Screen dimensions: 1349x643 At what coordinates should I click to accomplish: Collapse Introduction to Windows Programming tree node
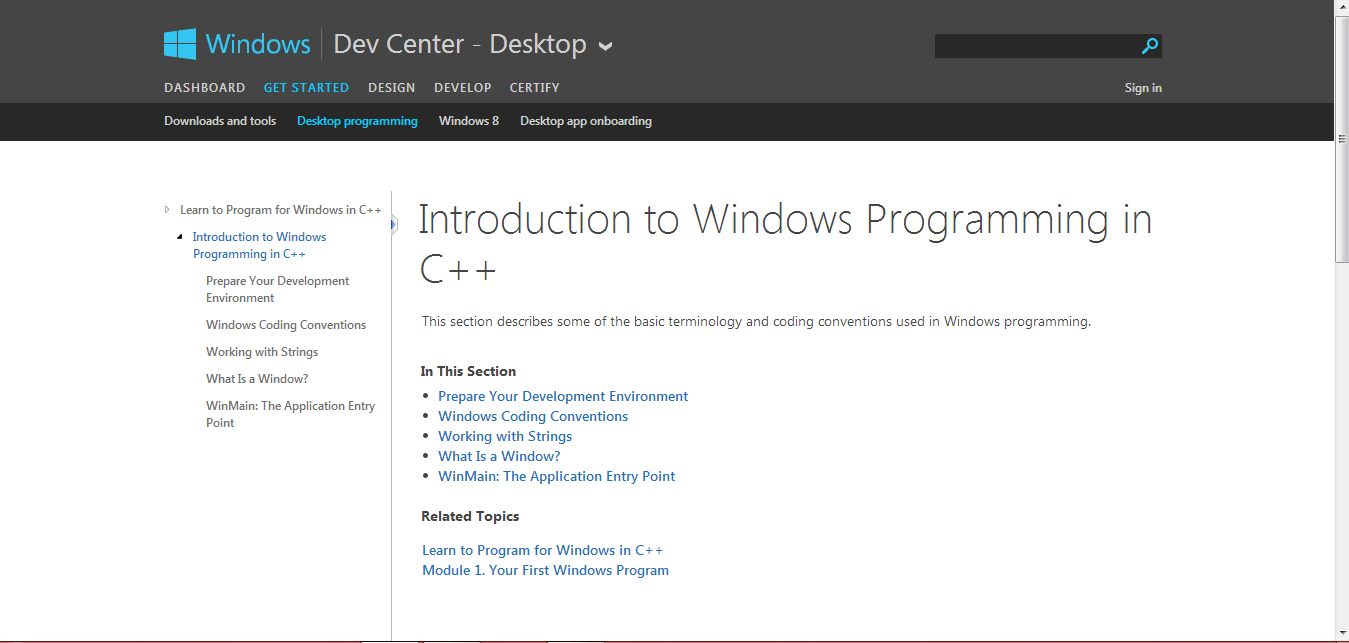(x=180, y=237)
